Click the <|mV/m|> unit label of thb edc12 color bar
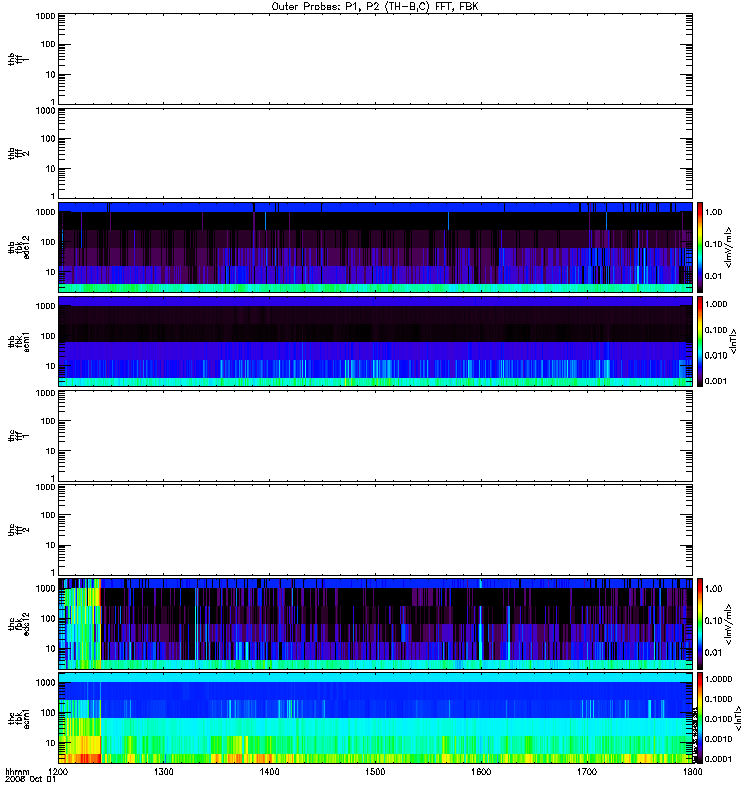This screenshot has width=750, height=800. [729, 247]
